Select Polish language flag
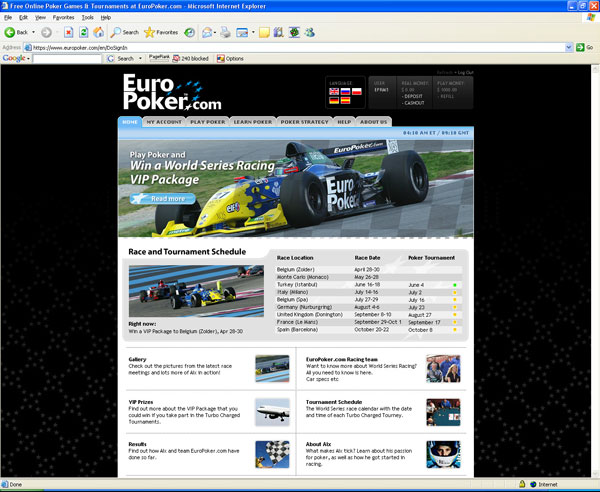 [357, 91]
